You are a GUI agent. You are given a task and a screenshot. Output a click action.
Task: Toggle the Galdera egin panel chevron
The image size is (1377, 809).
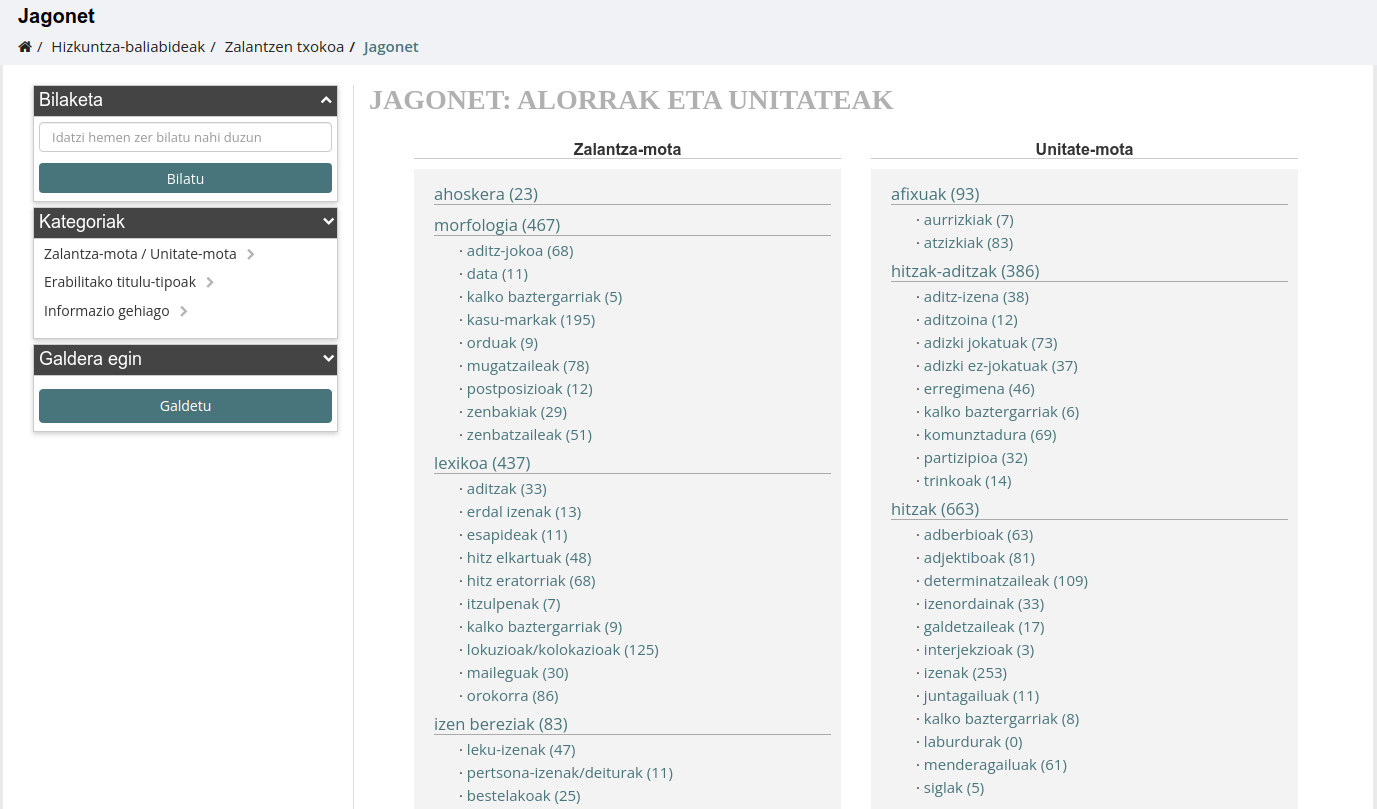[327, 359]
